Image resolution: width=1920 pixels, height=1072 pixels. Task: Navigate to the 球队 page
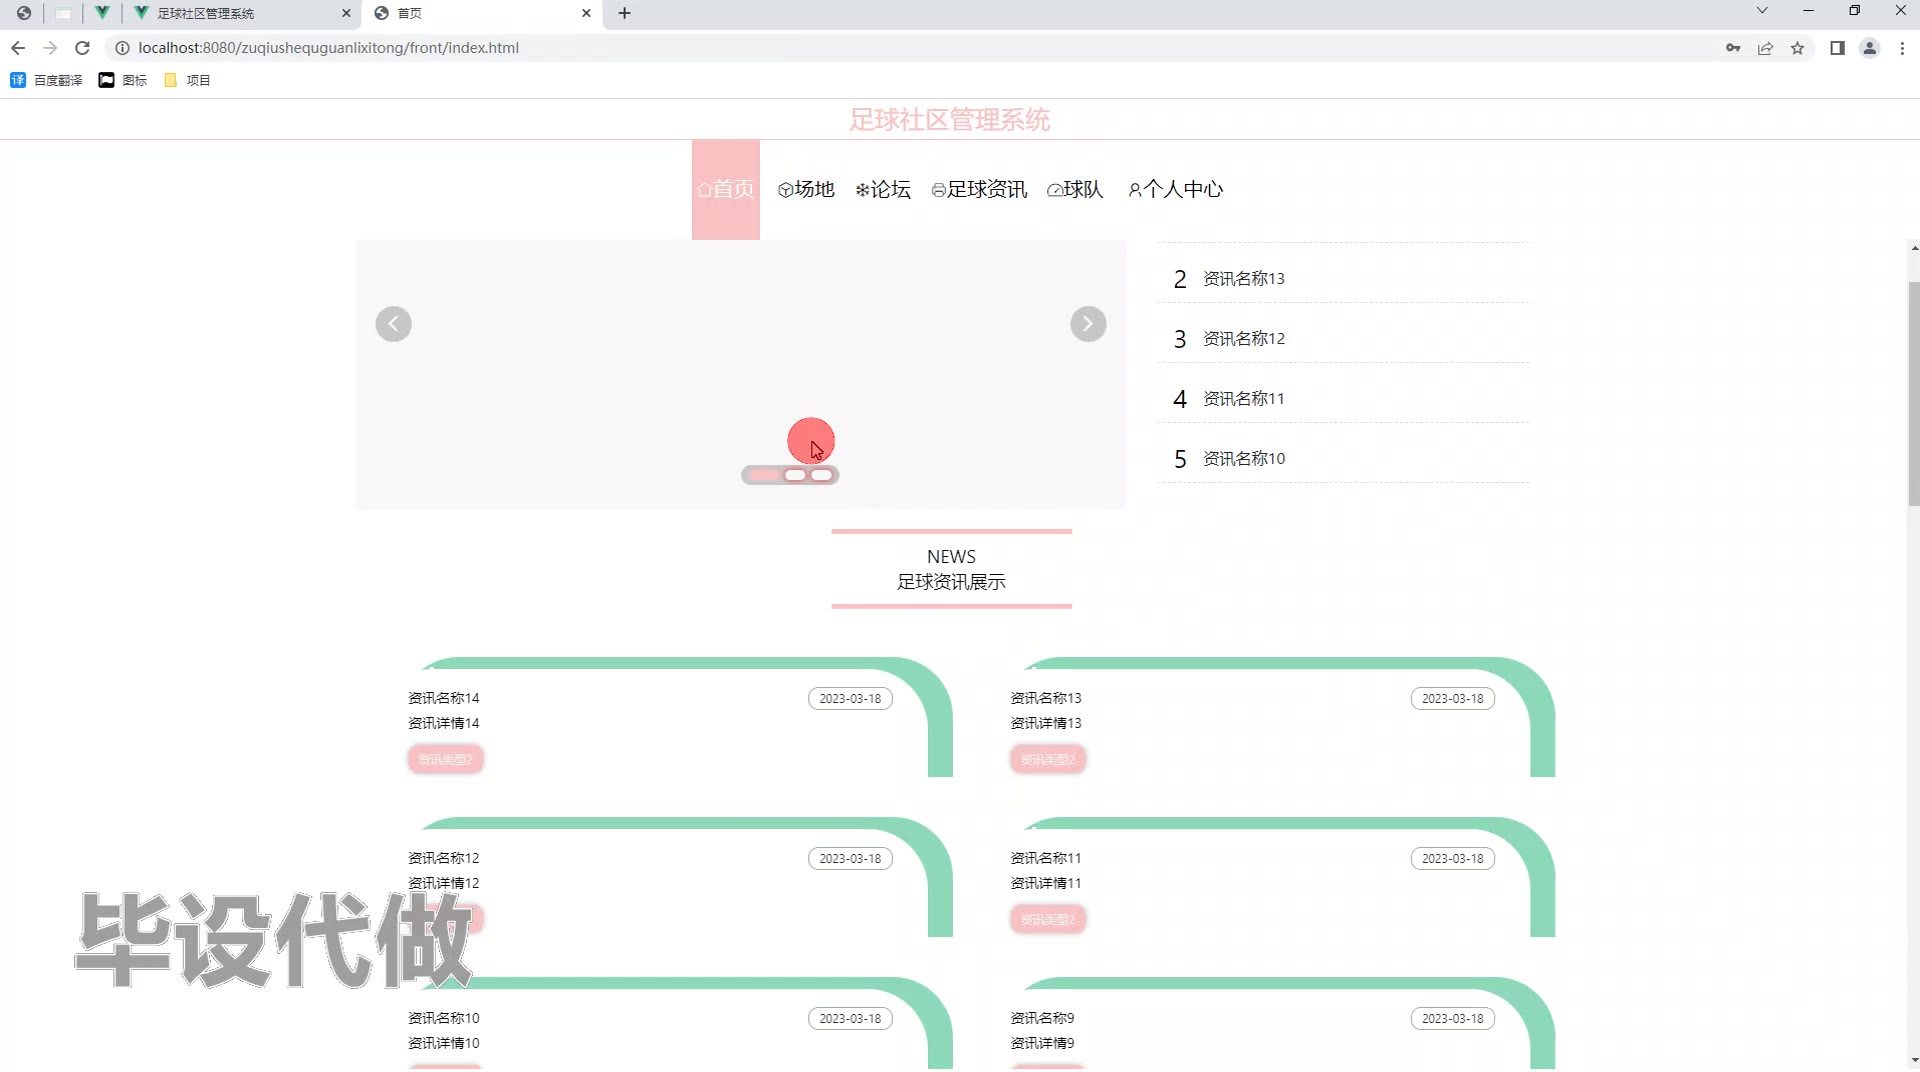1075,190
